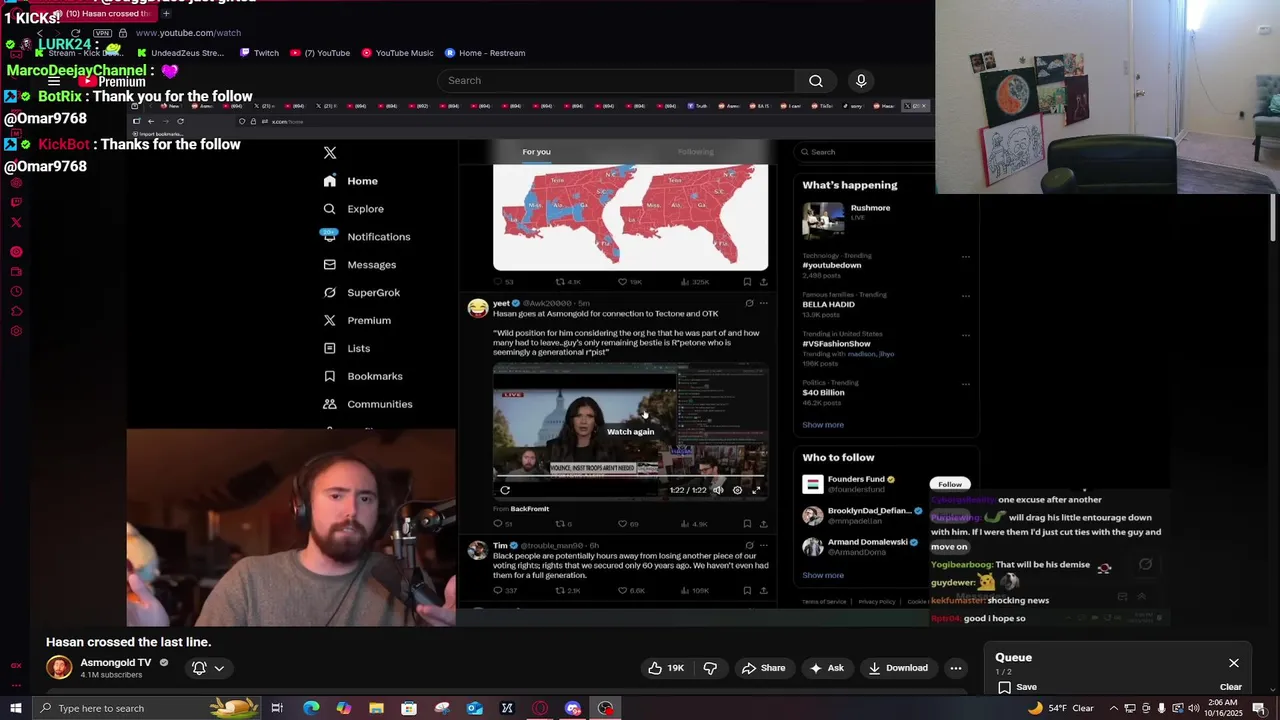This screenshot has width=1280, height=720.
Task: Select Home in X sidebar in video
Action: click(351, 181)
